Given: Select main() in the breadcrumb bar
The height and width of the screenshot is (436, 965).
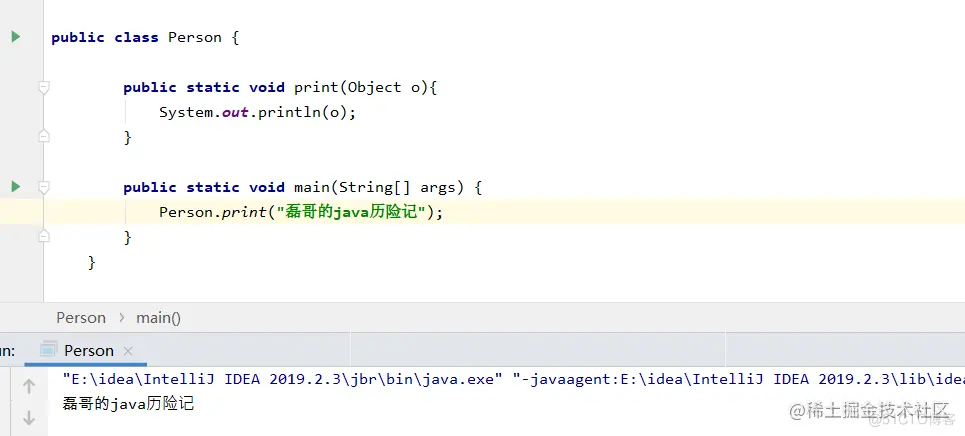Looking at the screenshot, I should coord(159,318).
